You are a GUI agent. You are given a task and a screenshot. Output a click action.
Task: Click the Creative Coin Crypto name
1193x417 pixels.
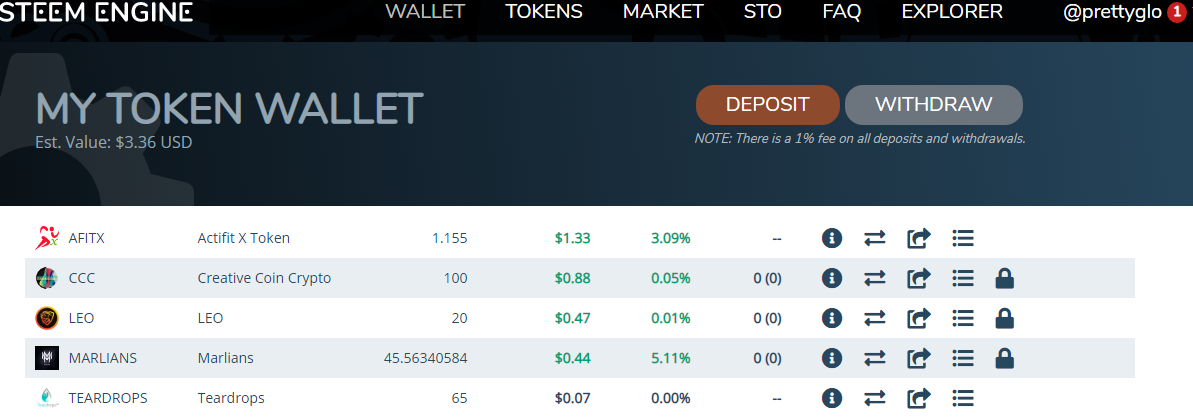coord(264,279)
